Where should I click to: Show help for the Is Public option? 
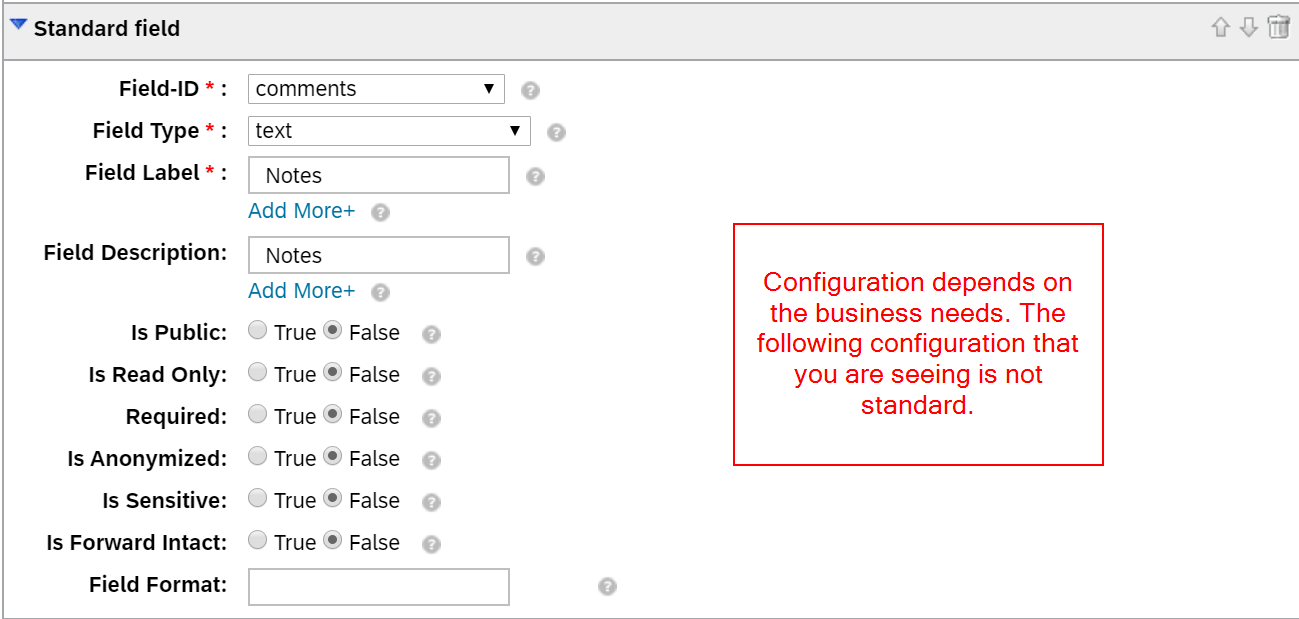[x=431, y=334]
